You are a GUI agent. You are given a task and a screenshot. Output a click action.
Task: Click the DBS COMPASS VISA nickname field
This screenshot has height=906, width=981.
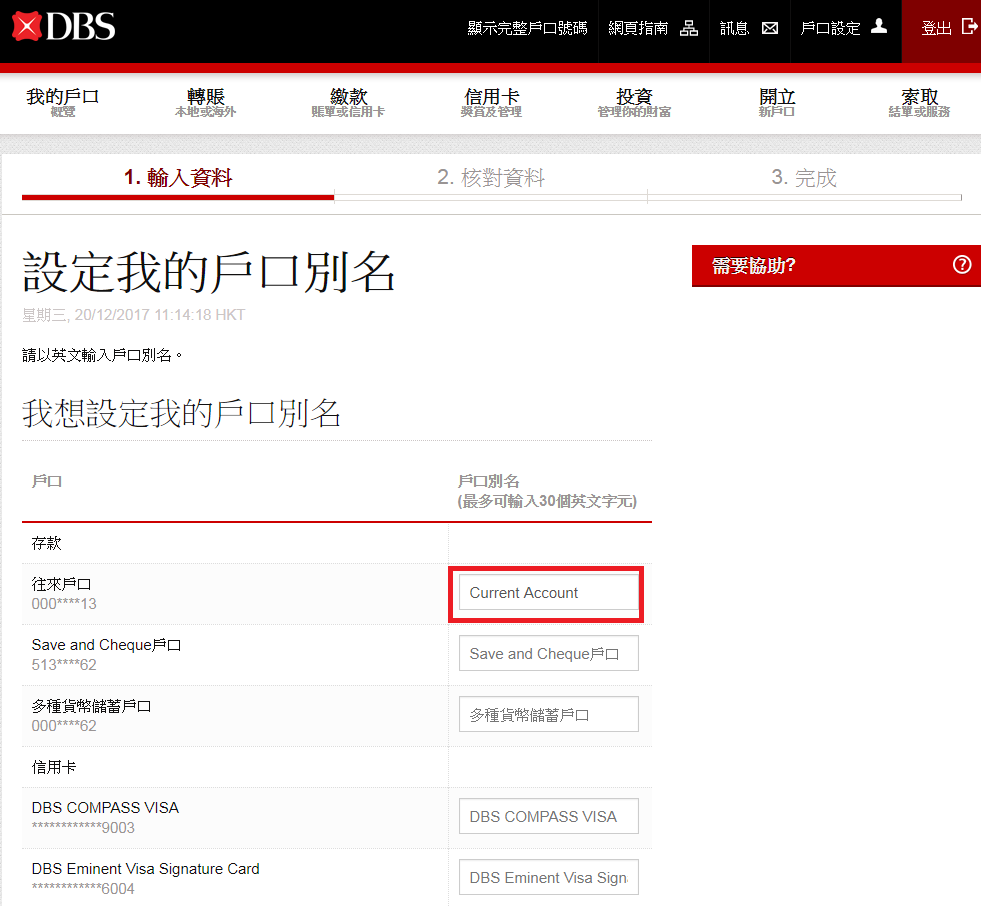click(x=548, y=816)
